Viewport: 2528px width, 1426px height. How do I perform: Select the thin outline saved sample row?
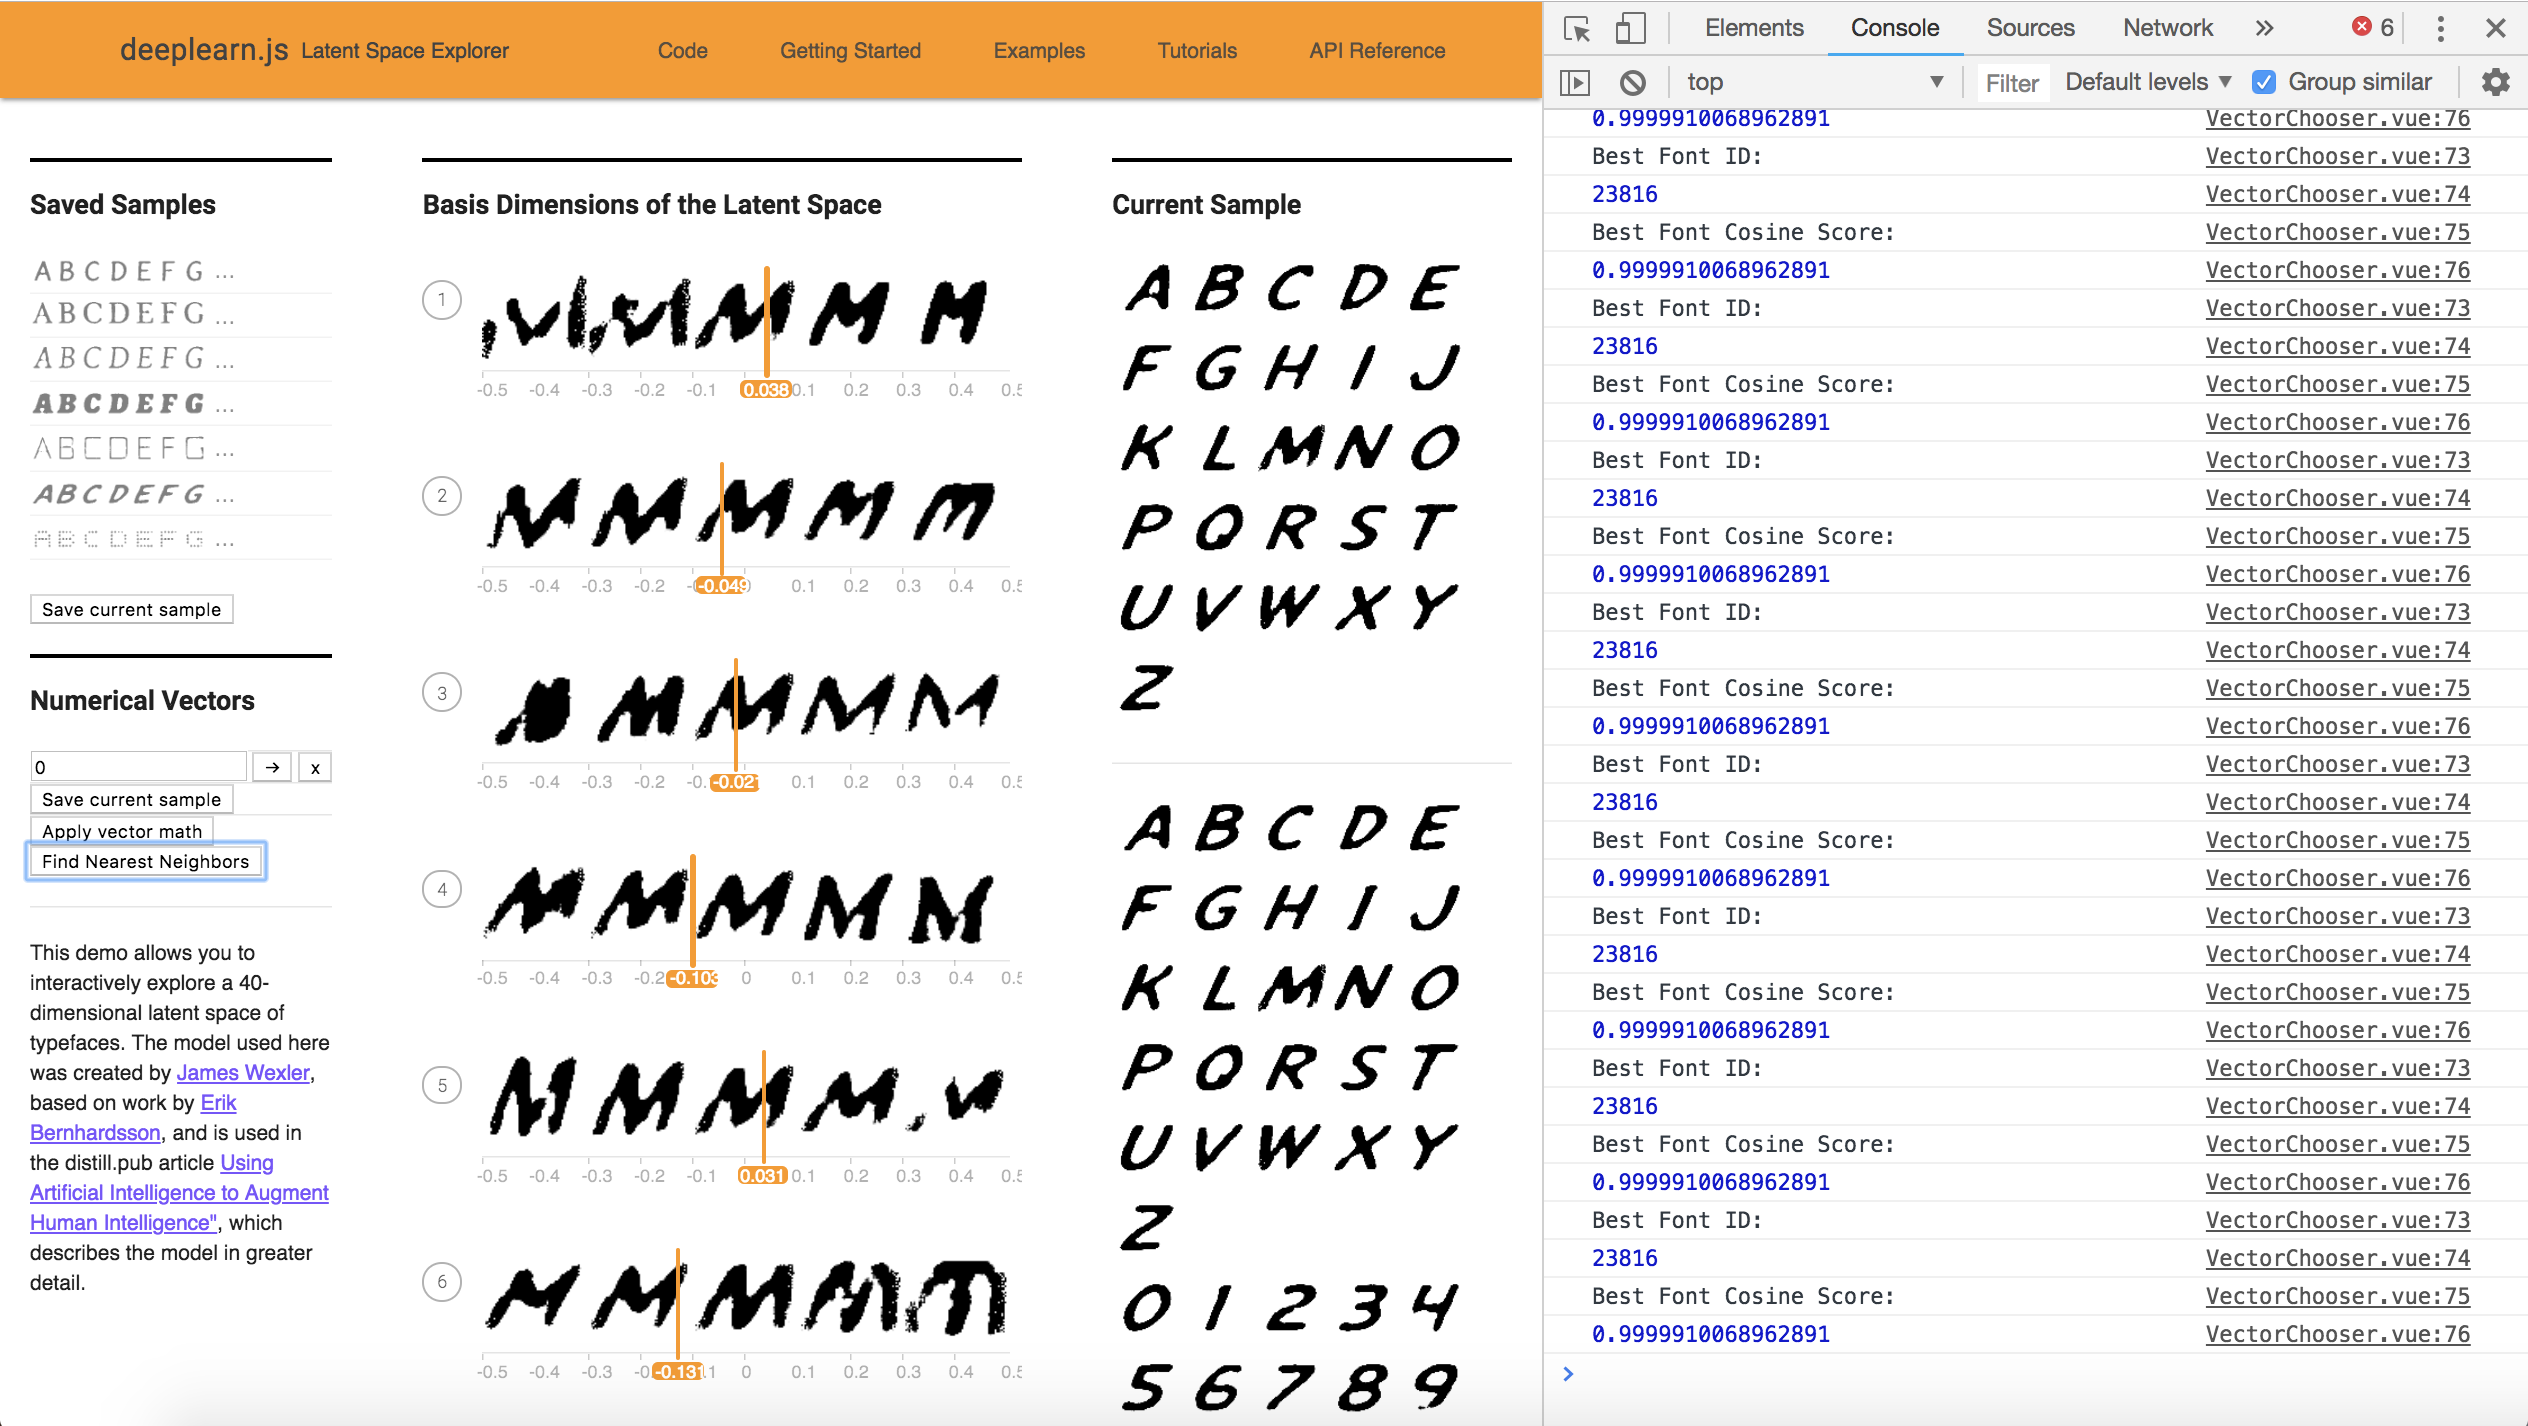(x=180, y=448)
